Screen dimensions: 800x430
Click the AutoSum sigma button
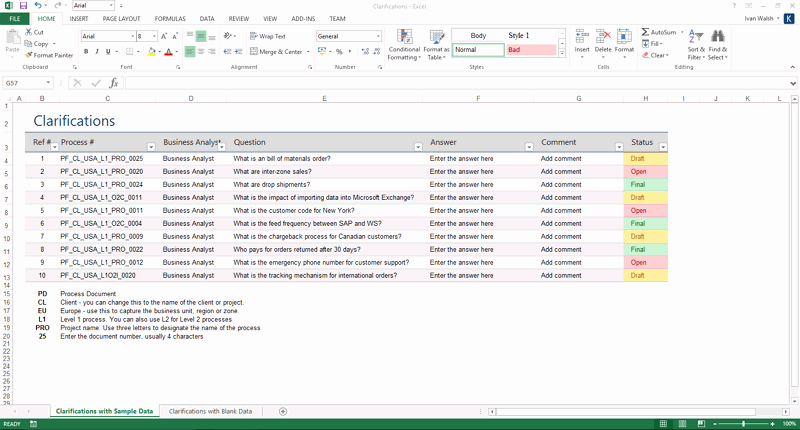[x=659, y=32]
